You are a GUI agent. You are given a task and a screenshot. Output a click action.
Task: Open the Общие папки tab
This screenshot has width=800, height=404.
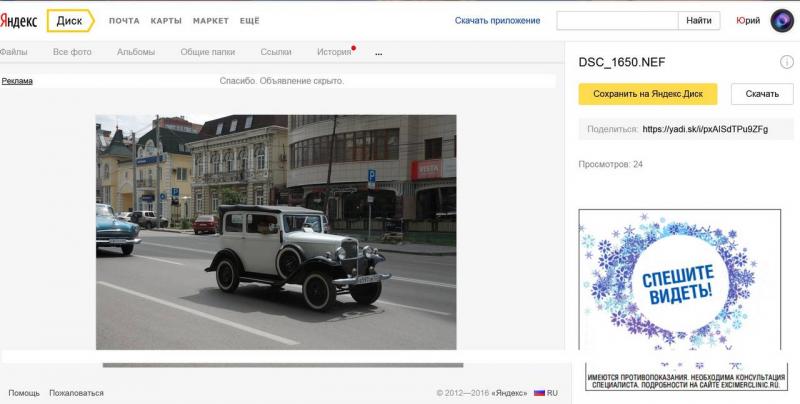tap(208, 52)
